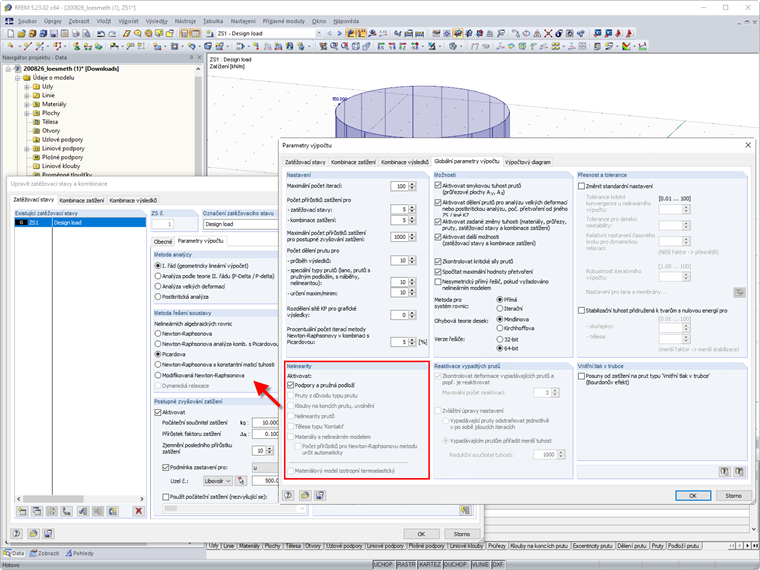Toggle the Zkontrolovat kritické síly prutů checkbox
Viewport: 760px width, 570px height.
pyautogui.click(x=438, y=261)
